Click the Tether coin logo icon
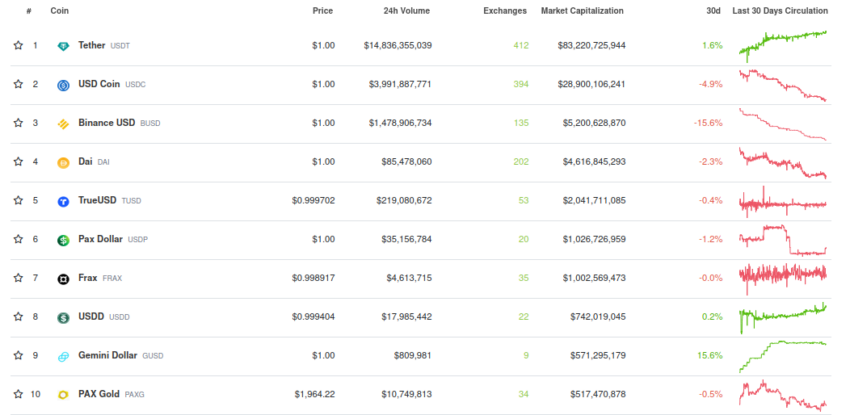The image size is (850, 415). click(63, 46)
